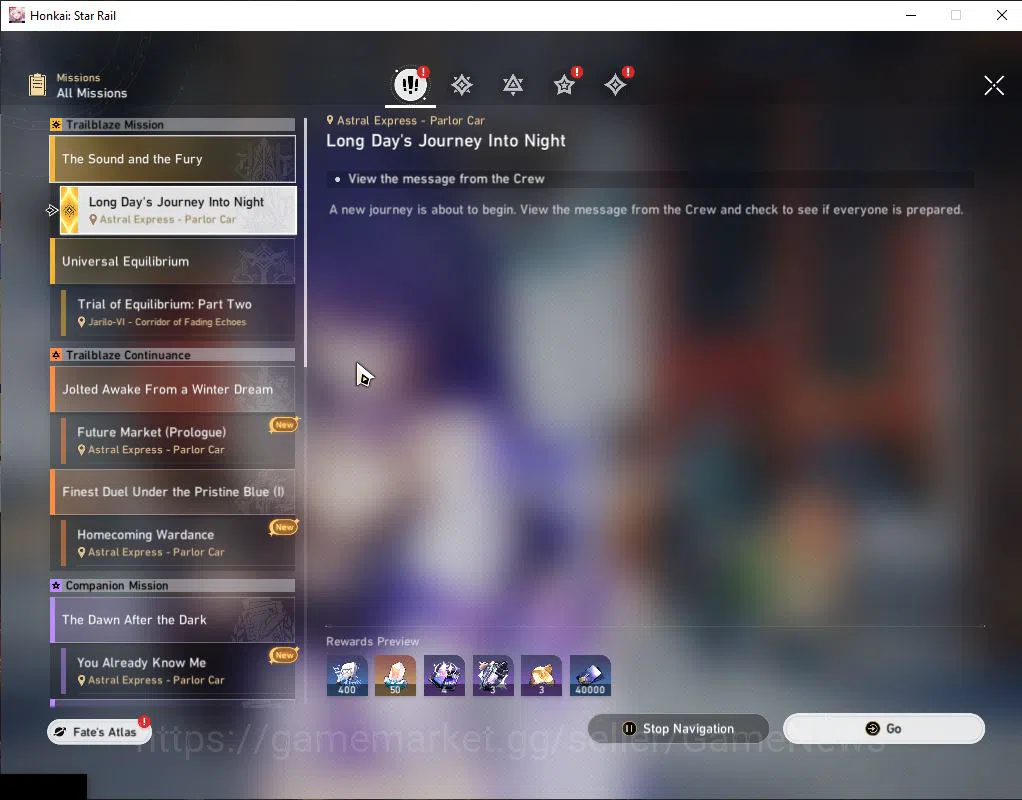
Task: Switch to the Trailblaze Continuance filter icon
Action: (513, 85)
